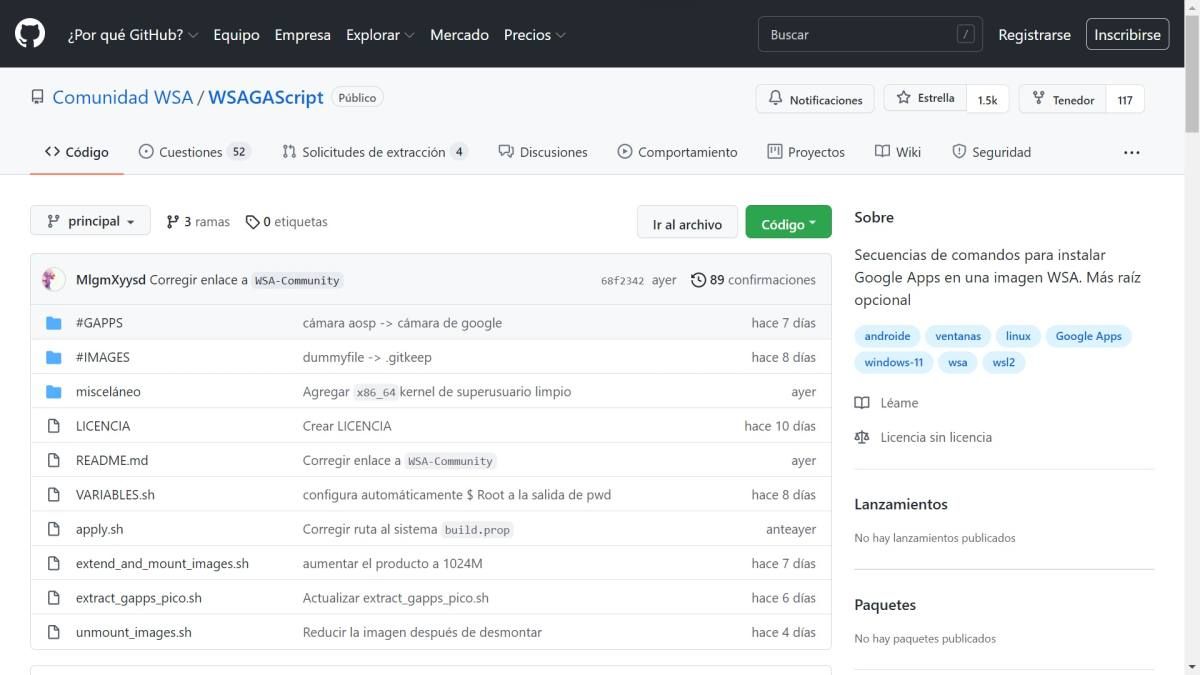Select the androide topic tag
This screenshot has width=1200, height=675.
tap(887, 336)
